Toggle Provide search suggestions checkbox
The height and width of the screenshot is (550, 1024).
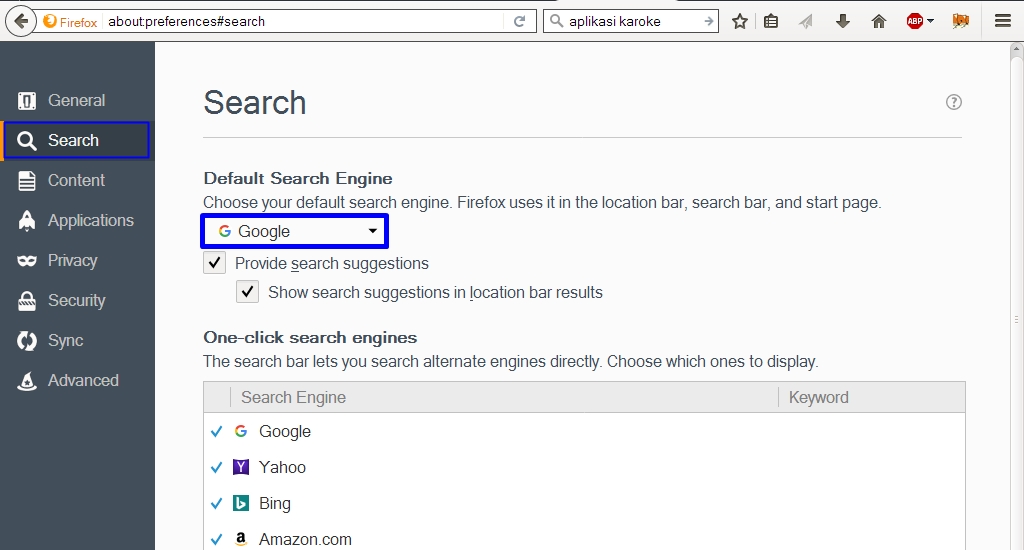point(214,263)
